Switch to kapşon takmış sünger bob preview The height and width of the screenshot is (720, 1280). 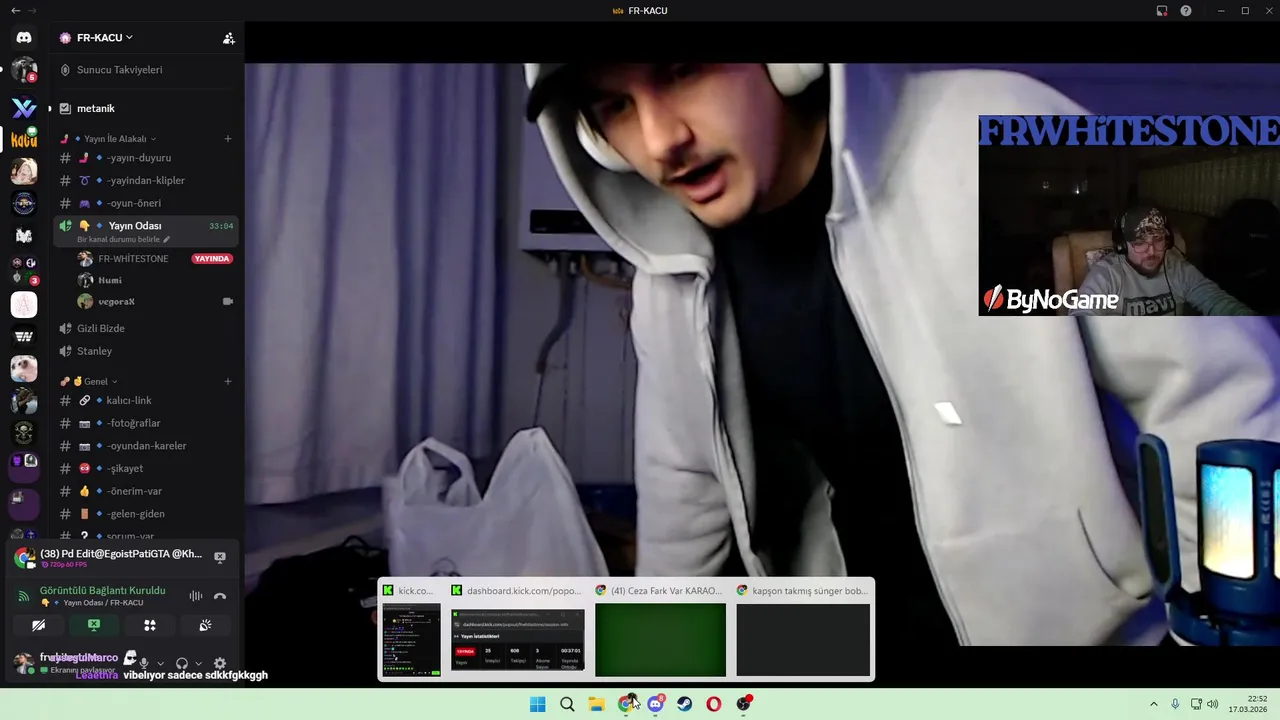803,630
